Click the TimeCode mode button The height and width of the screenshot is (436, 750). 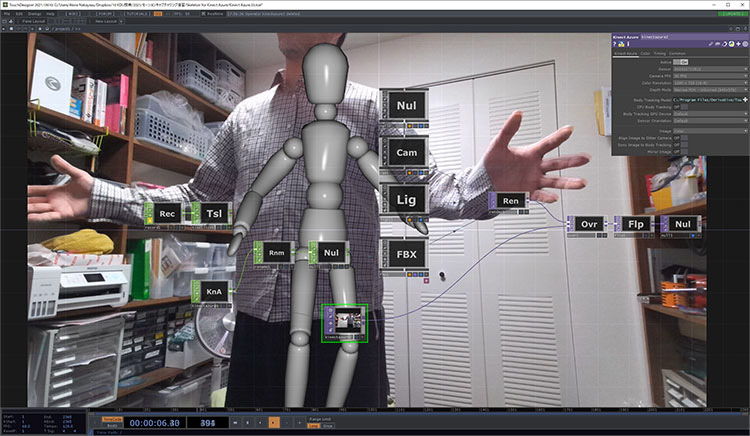click(112, 419)
